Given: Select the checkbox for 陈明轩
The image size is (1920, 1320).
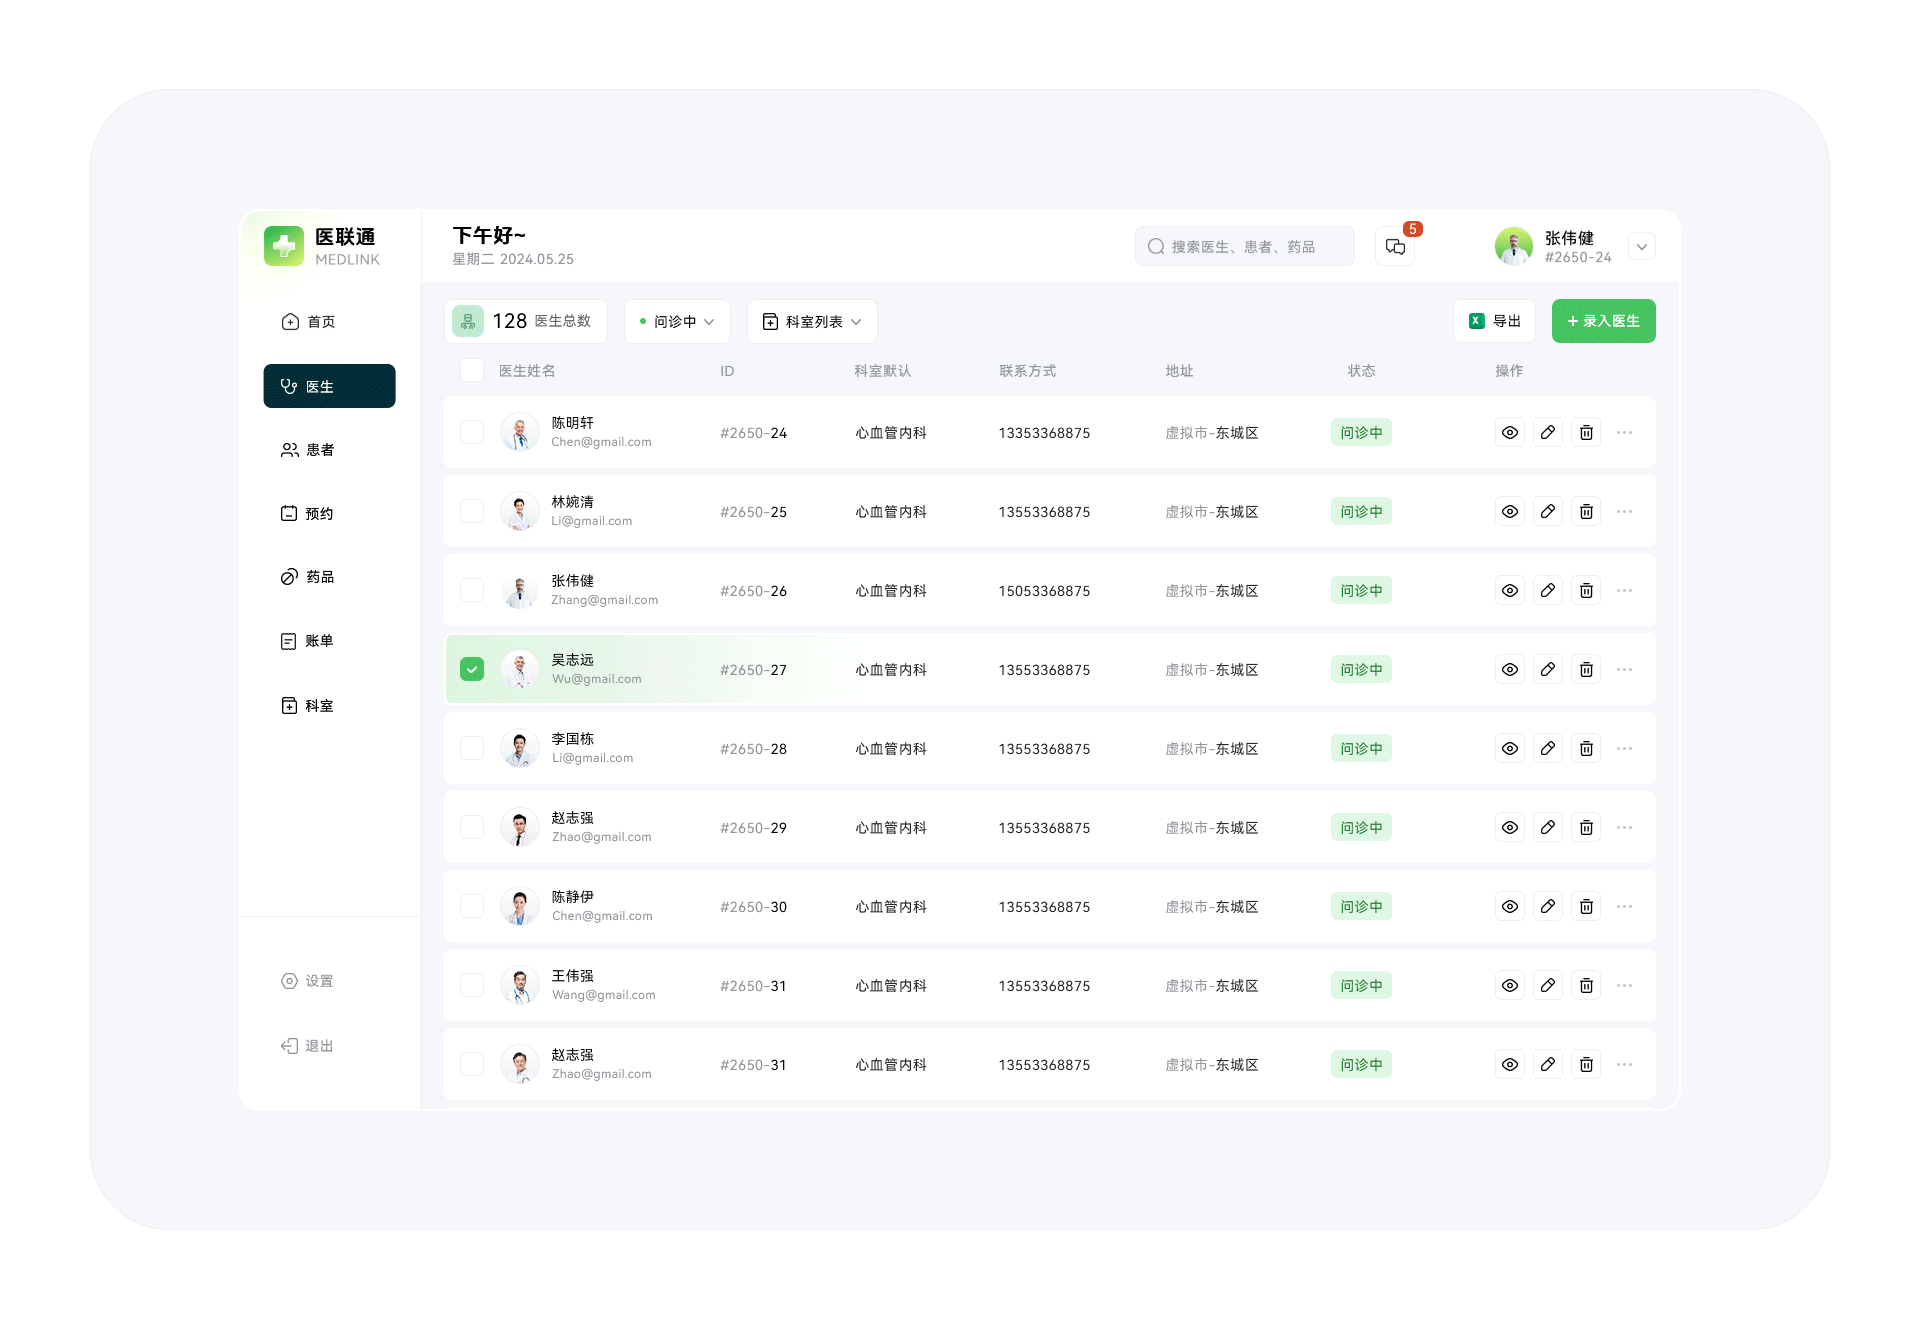Looking at the screenshot, I should tap(472, 433).
